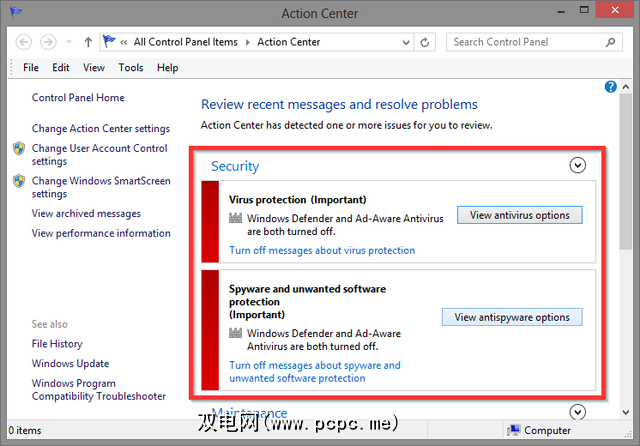The width and height of the screenshot is (640, 446).
Task: Click the scrollbar up arrow
Action: pos(626,87)
